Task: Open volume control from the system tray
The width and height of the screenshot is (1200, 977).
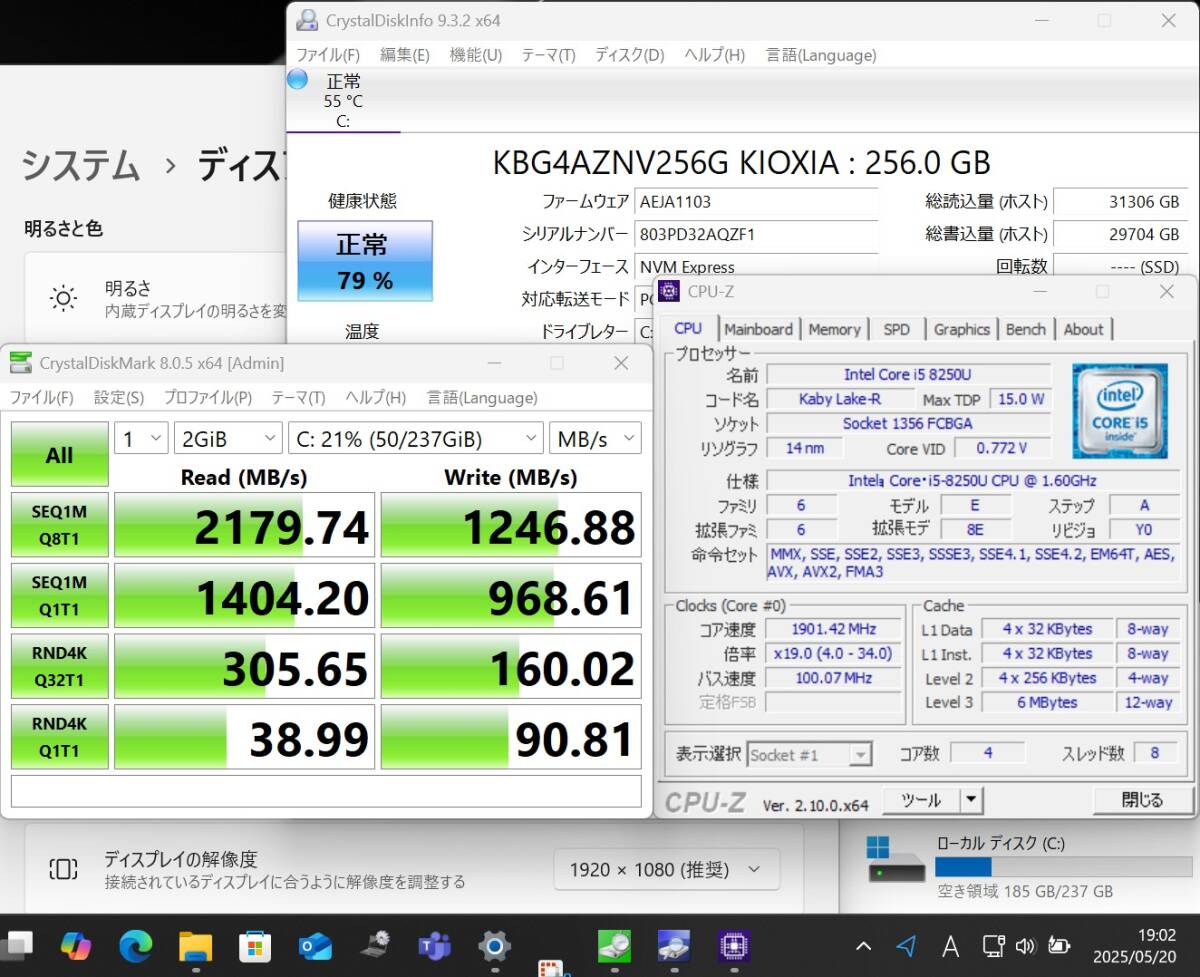Action: [1026, 945]
